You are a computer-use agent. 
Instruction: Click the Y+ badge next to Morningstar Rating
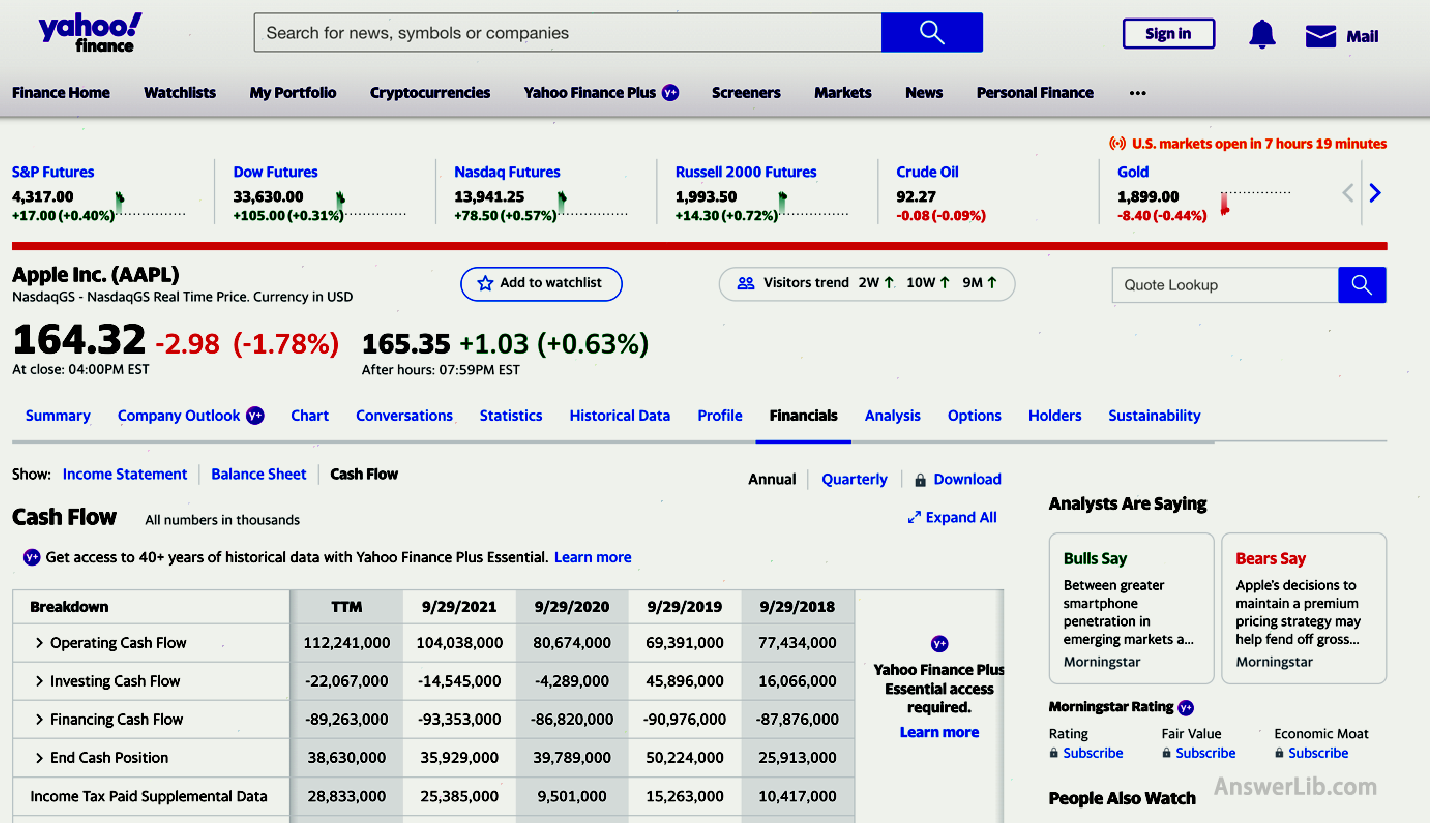[x=1186, y=707]
